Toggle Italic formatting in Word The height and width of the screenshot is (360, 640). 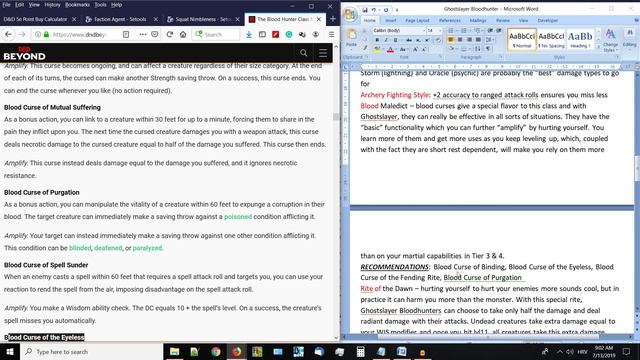[386, 40]
